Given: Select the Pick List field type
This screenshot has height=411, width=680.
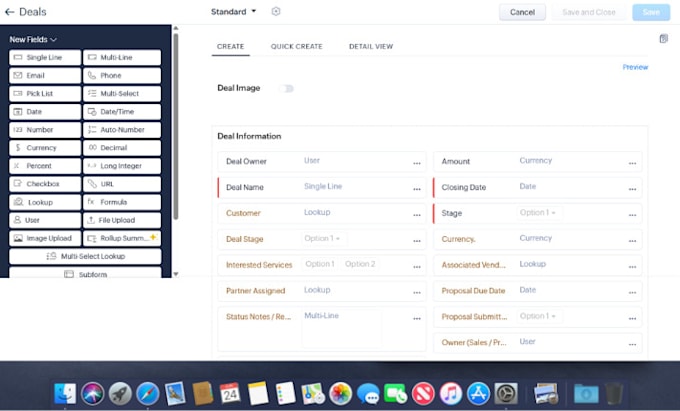Looking at the screenshot, I should point(45,94).
